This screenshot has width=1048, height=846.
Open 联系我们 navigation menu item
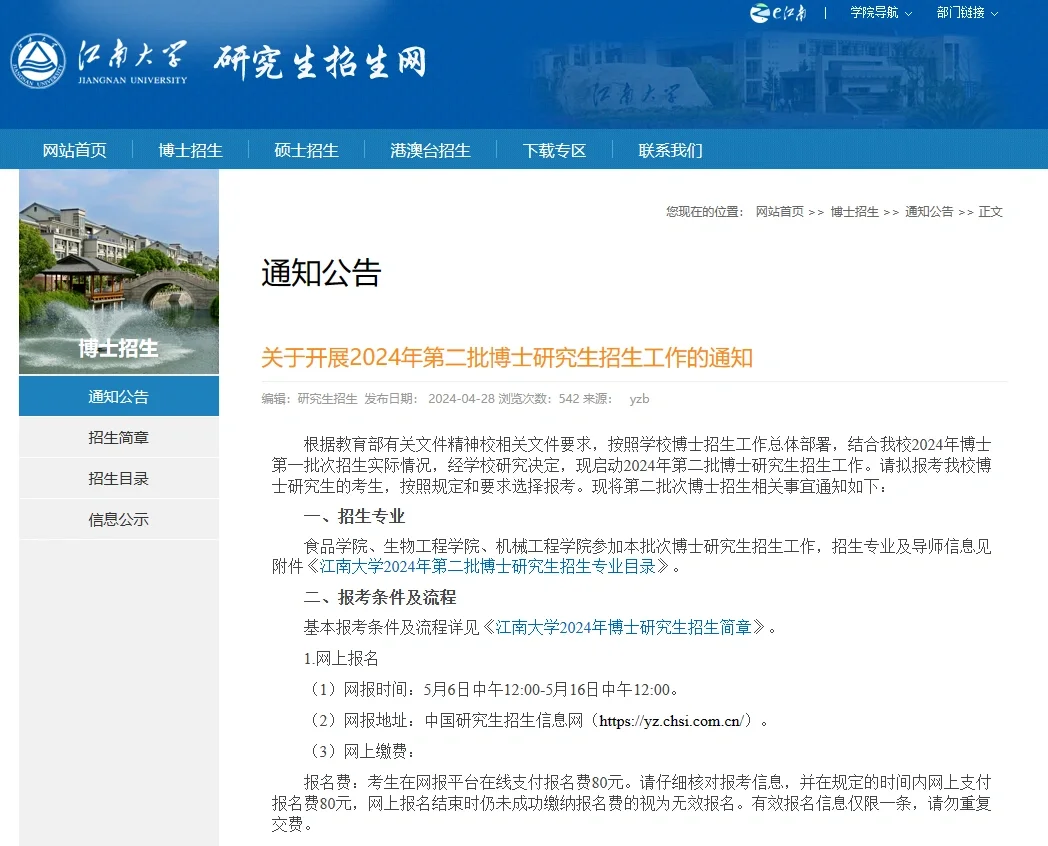(x=670, y=150)
